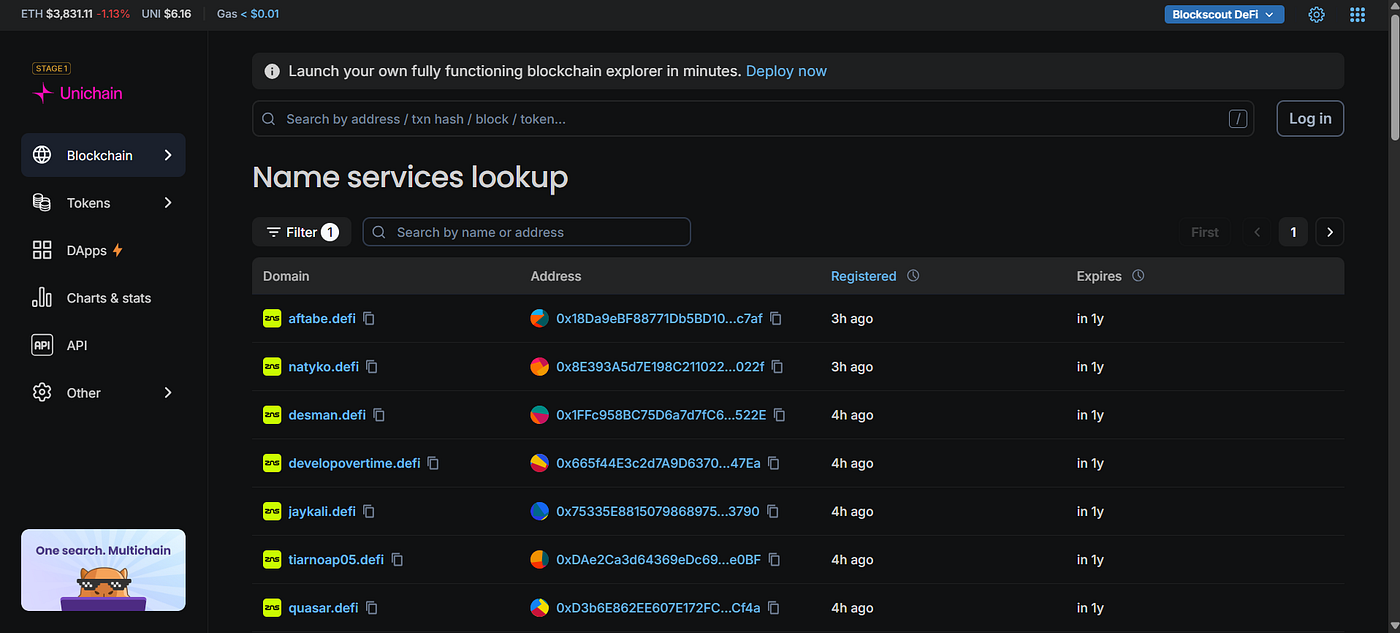Screen dimensions: 1400x633
Task: Click the ETH $3,831.11 price text
Action: pyautogui.click(x=56, y=14)
